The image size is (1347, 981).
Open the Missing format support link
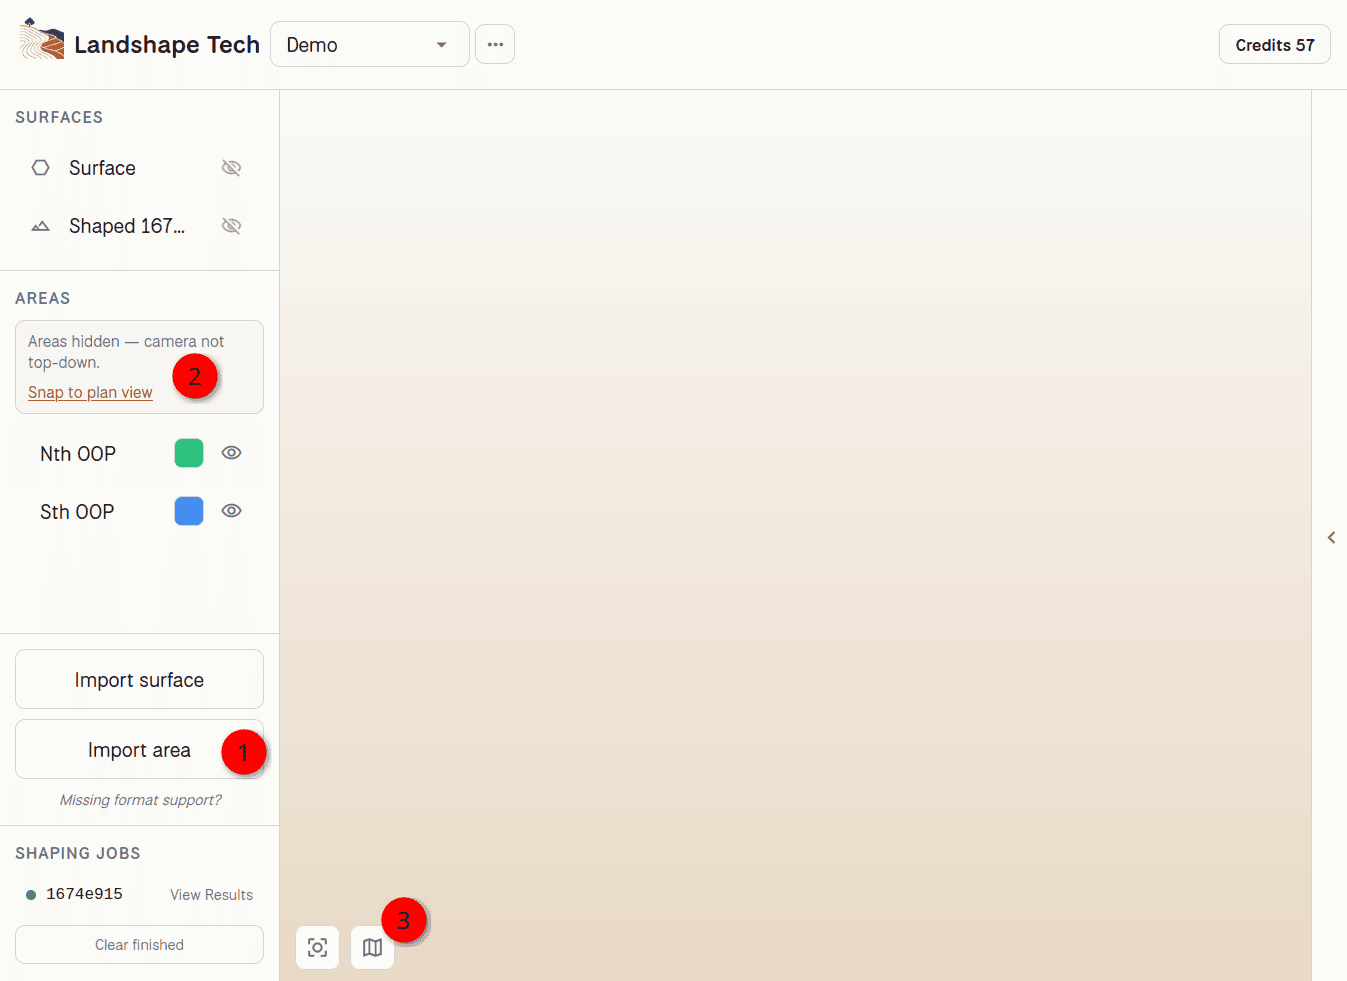click(x=140, y=800)
